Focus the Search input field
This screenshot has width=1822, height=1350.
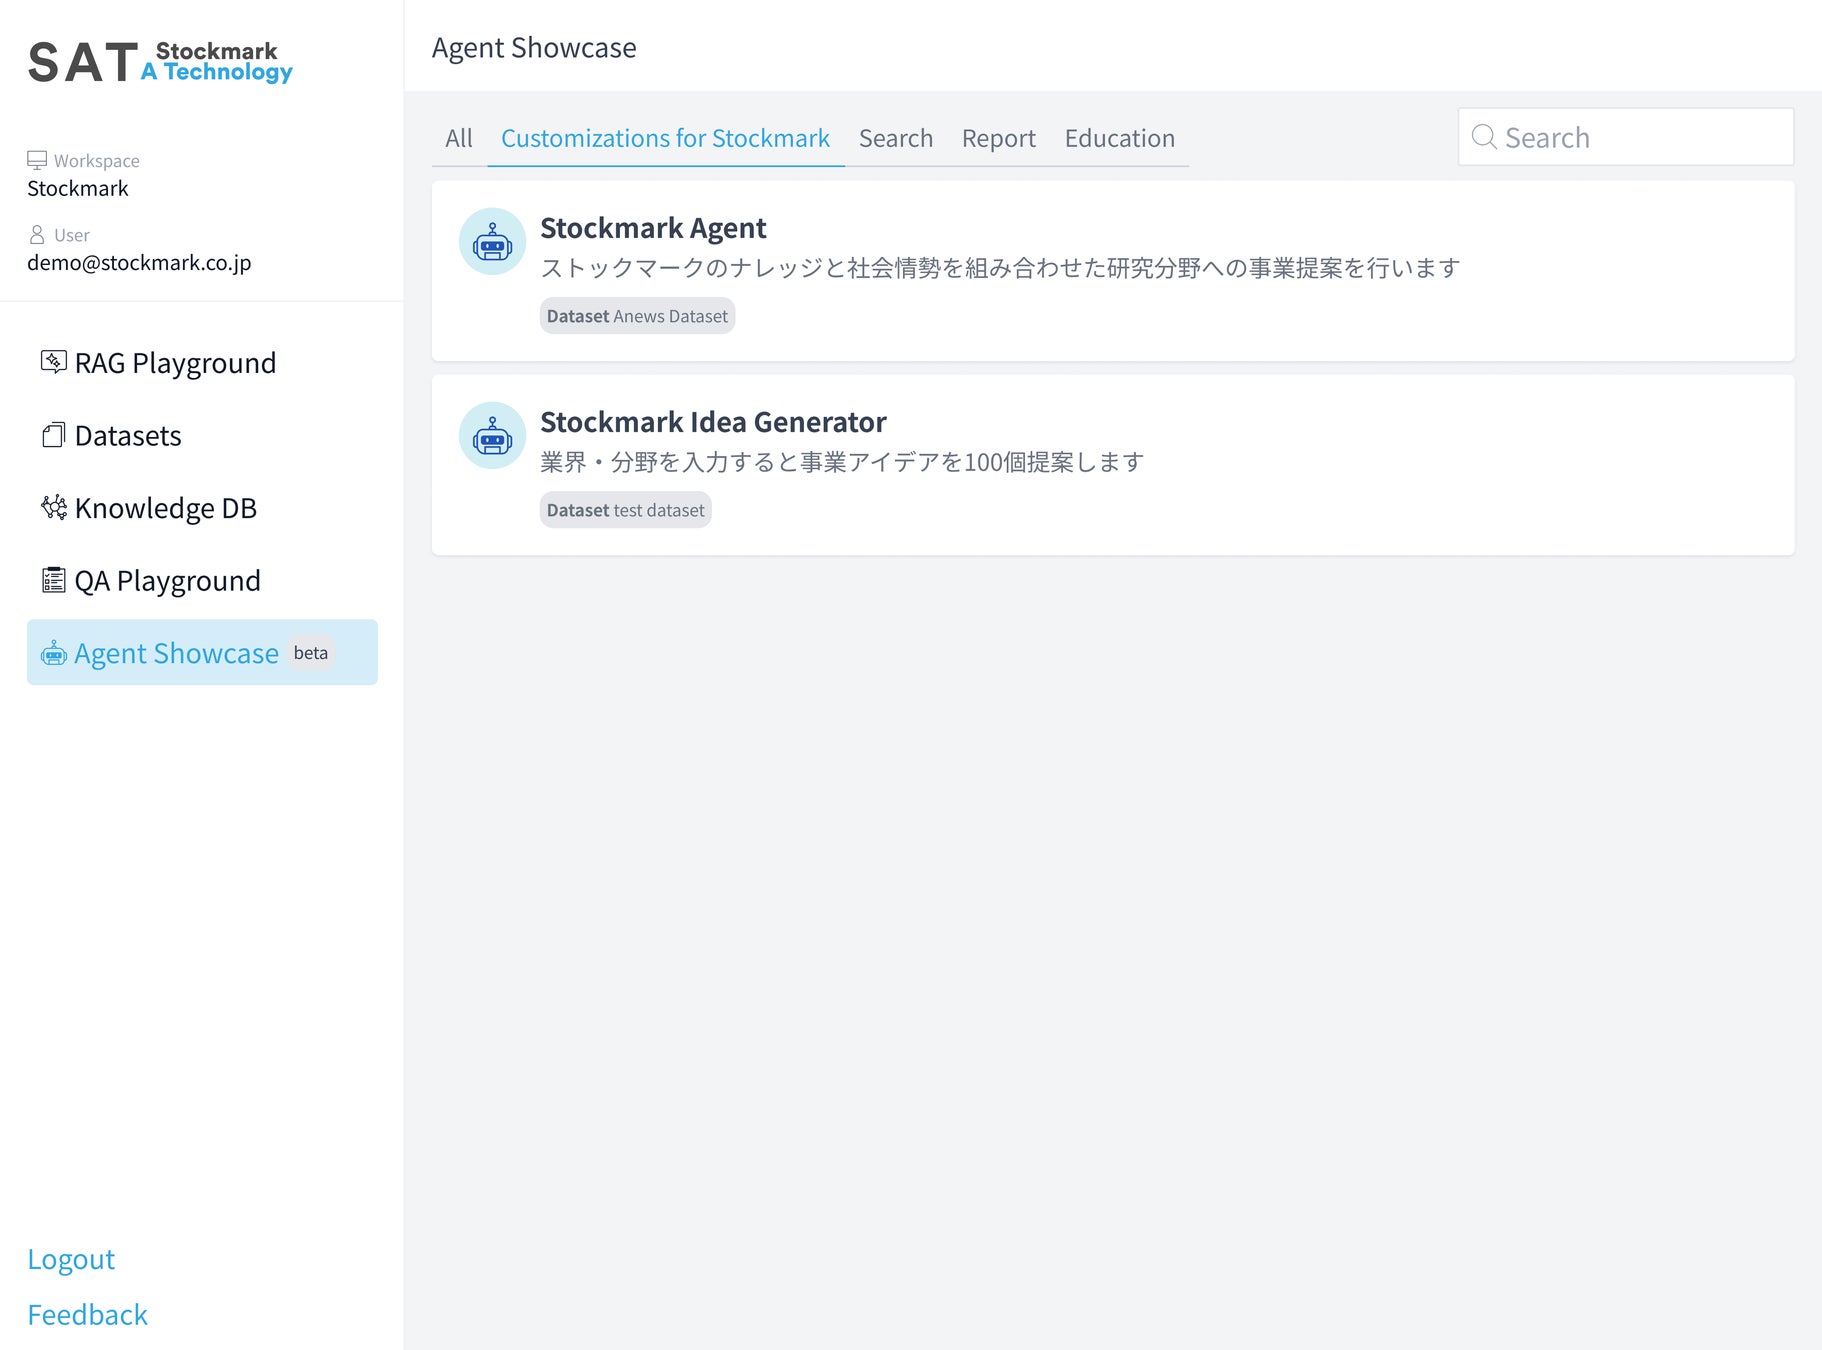(x=1626, y=137)
